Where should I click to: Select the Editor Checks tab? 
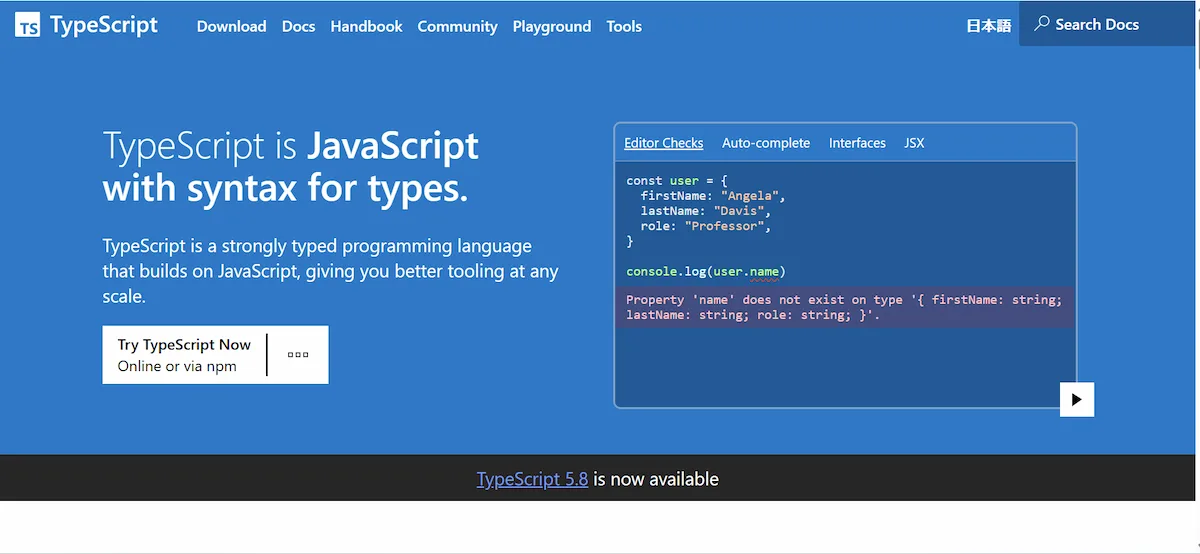pos(664,143)
